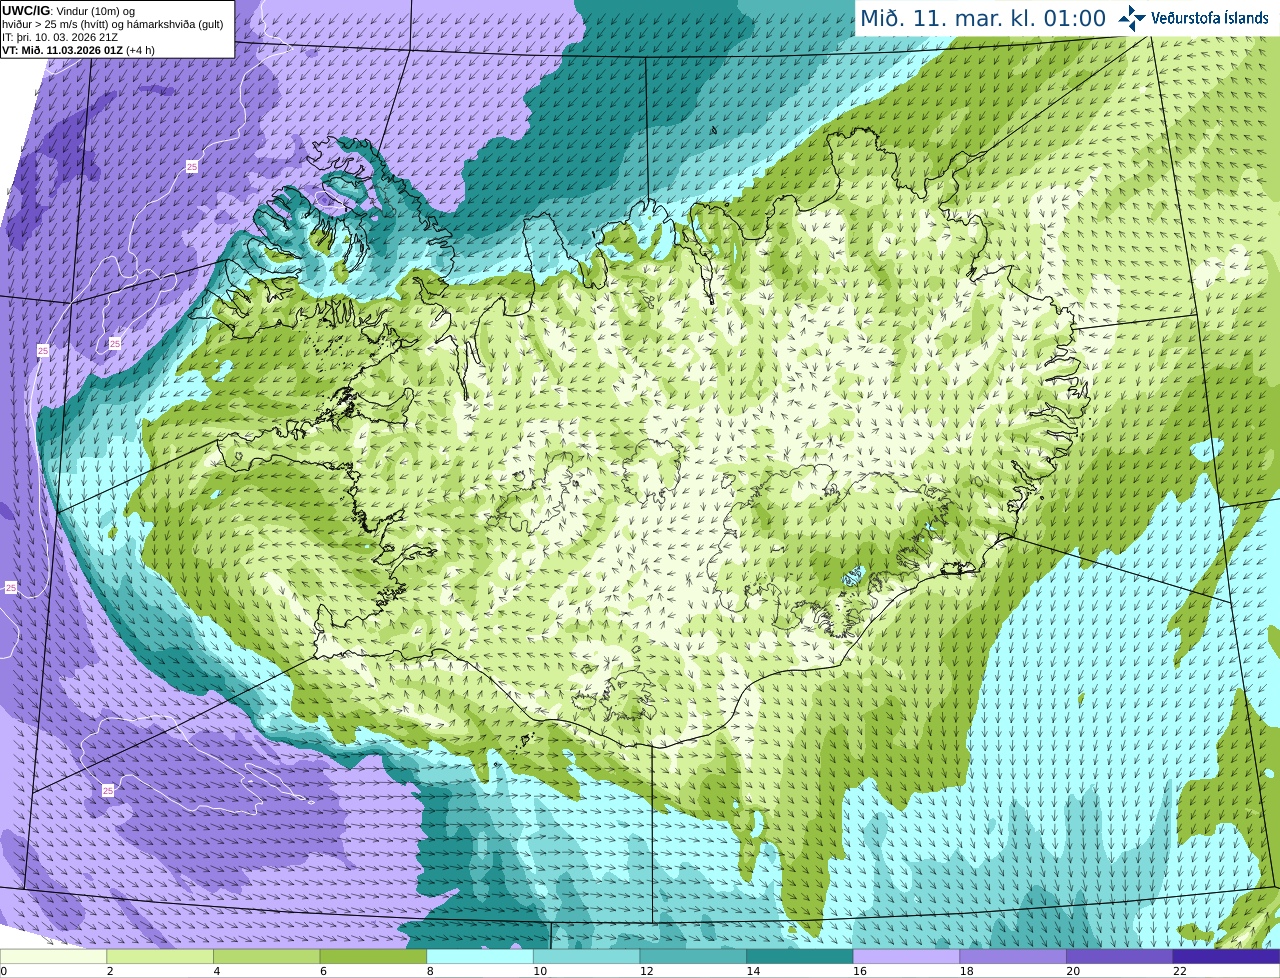
Task: Pick the pale cyan 8–10 m/s swatch
Action: (x=480, y=956)
